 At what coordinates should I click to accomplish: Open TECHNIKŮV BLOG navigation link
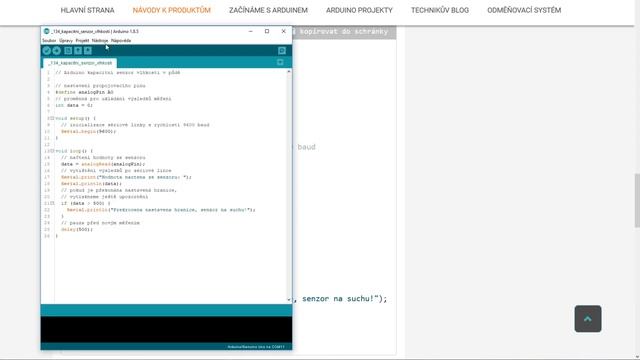point(440,10)
